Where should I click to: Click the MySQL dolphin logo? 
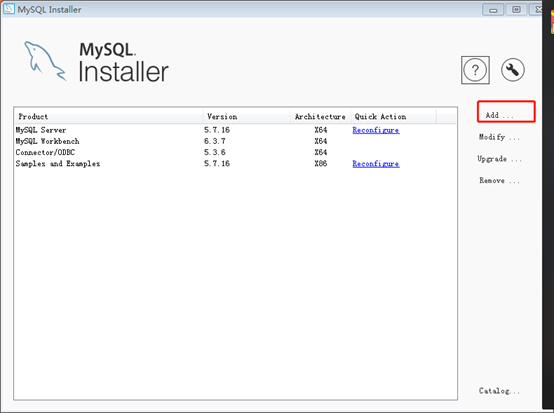click(45, 61)
